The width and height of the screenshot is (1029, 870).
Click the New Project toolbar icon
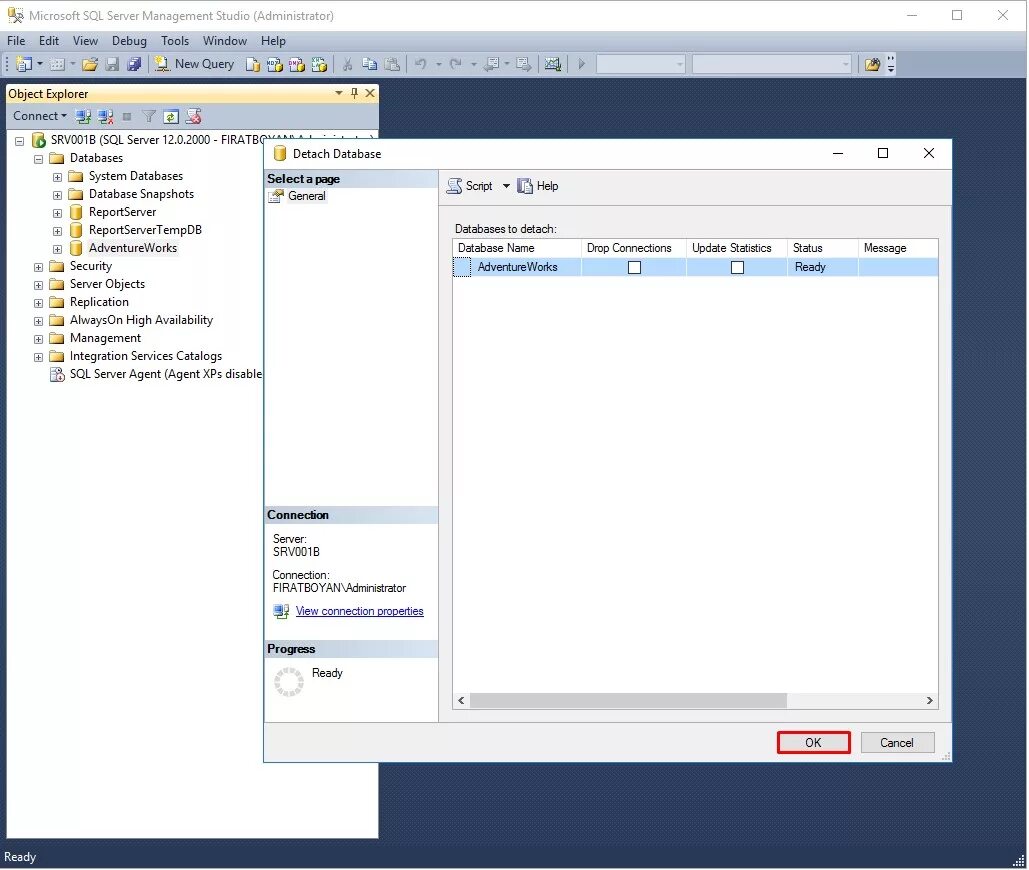(x=24, y=64)
